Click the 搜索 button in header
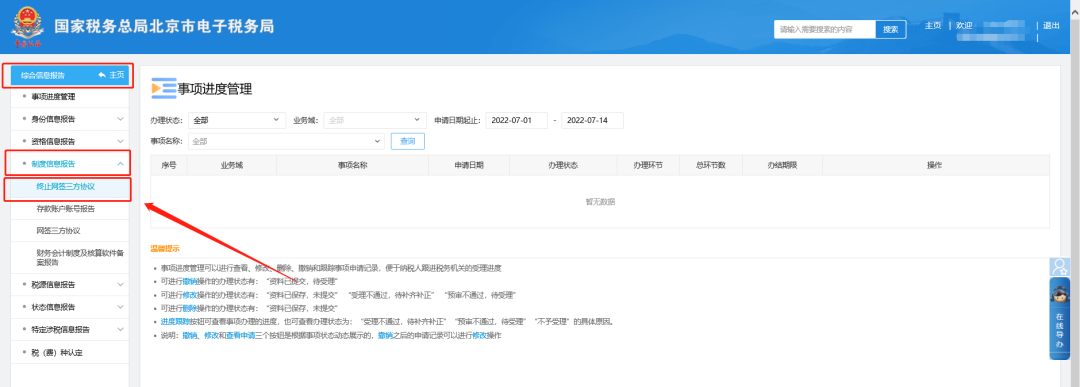Screen dimensions: 1080x387 (x=890, y=29)
